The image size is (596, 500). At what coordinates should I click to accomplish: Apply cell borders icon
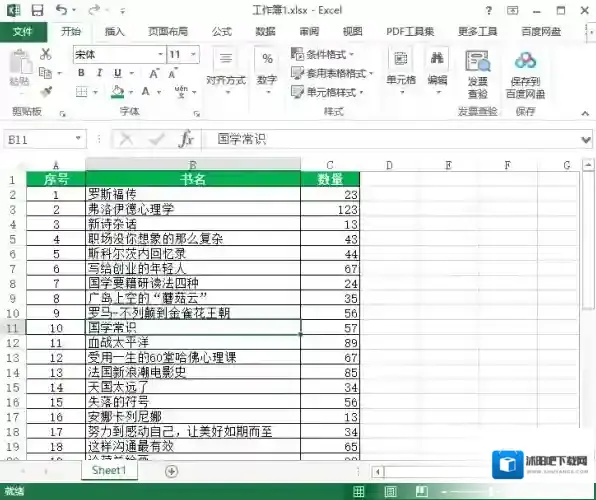pyautogui.click(x=82, y=92)
